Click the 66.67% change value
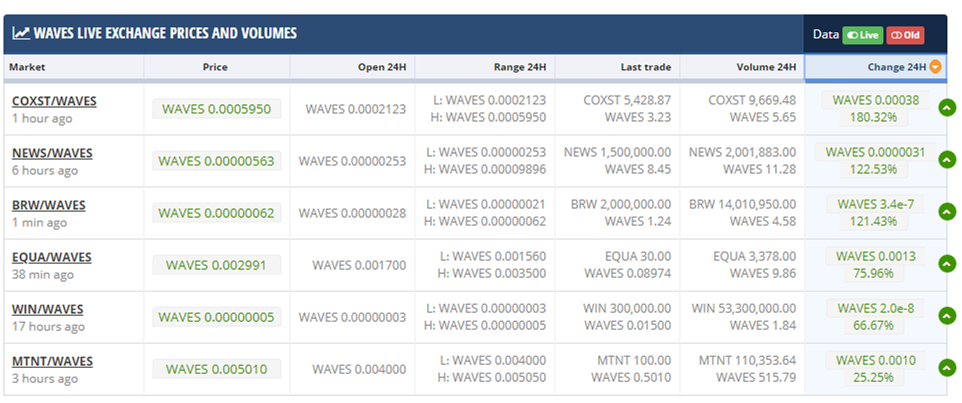This screenshot has width=962, height=403. pyautogui.click(x=873, y=326)
